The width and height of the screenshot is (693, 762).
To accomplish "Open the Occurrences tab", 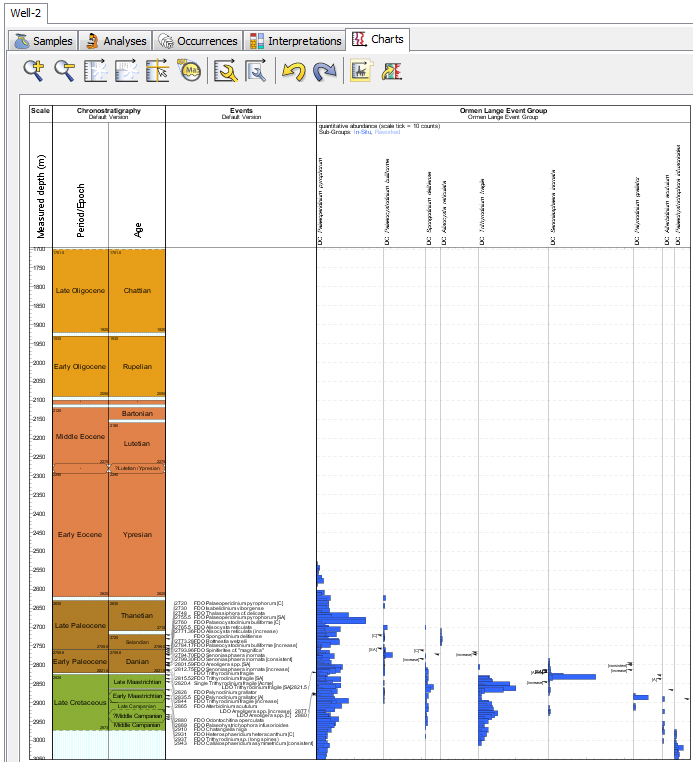I will tap(198, 41).
